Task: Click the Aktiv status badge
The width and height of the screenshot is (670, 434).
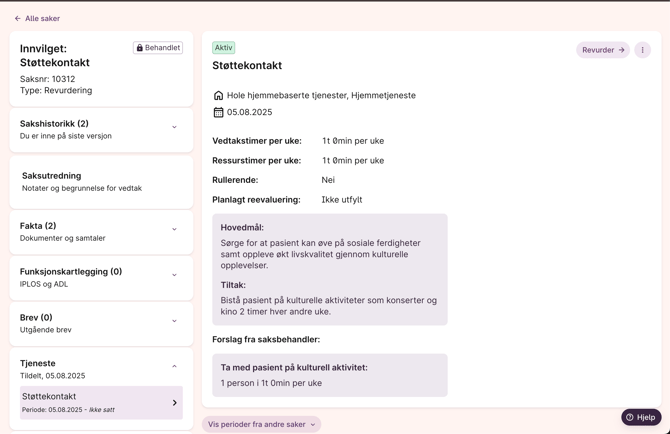Action: pos(223,48)
